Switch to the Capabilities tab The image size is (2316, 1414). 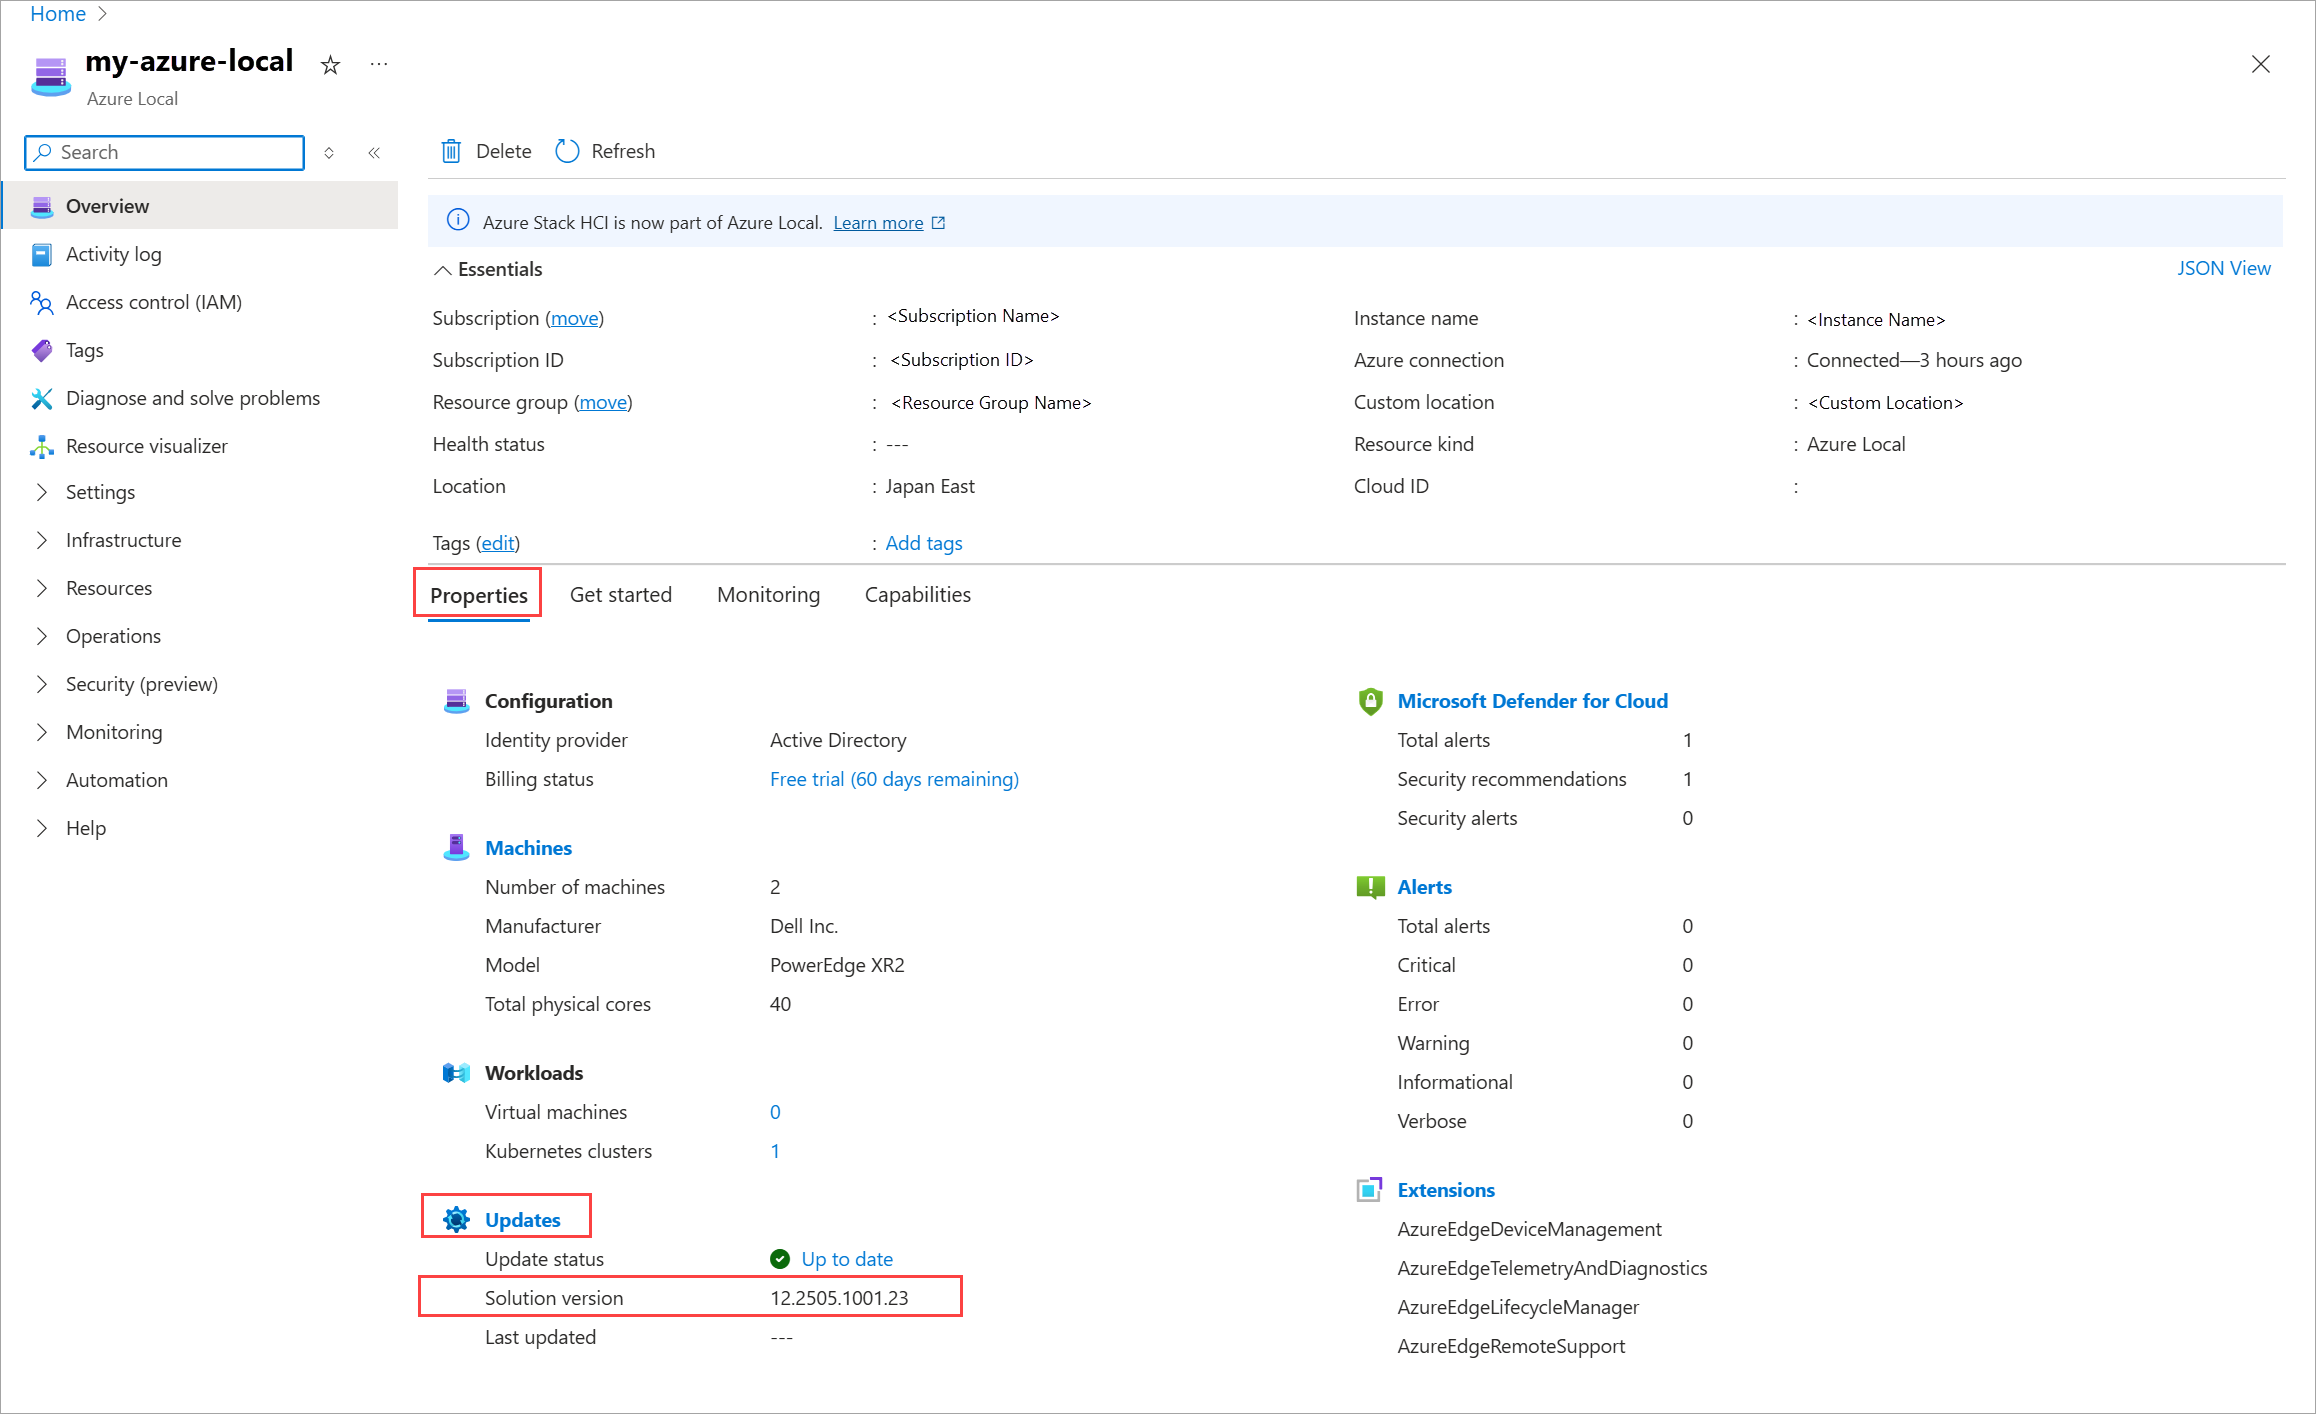[917, 595]
